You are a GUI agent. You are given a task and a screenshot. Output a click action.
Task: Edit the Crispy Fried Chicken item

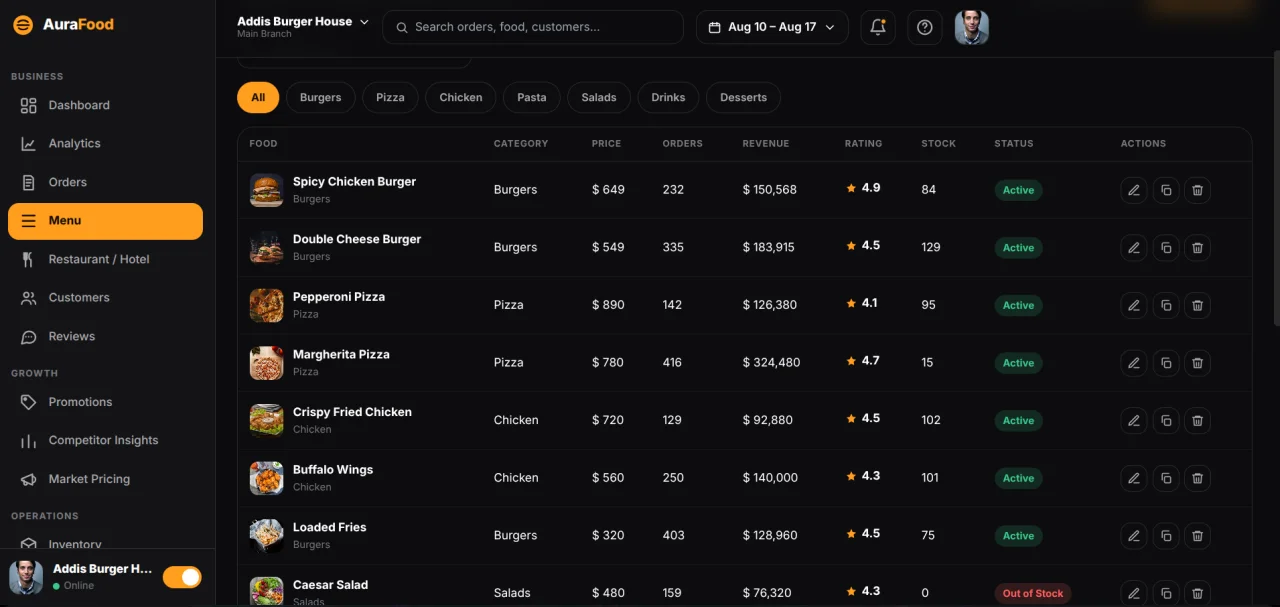coord(1134,420)
